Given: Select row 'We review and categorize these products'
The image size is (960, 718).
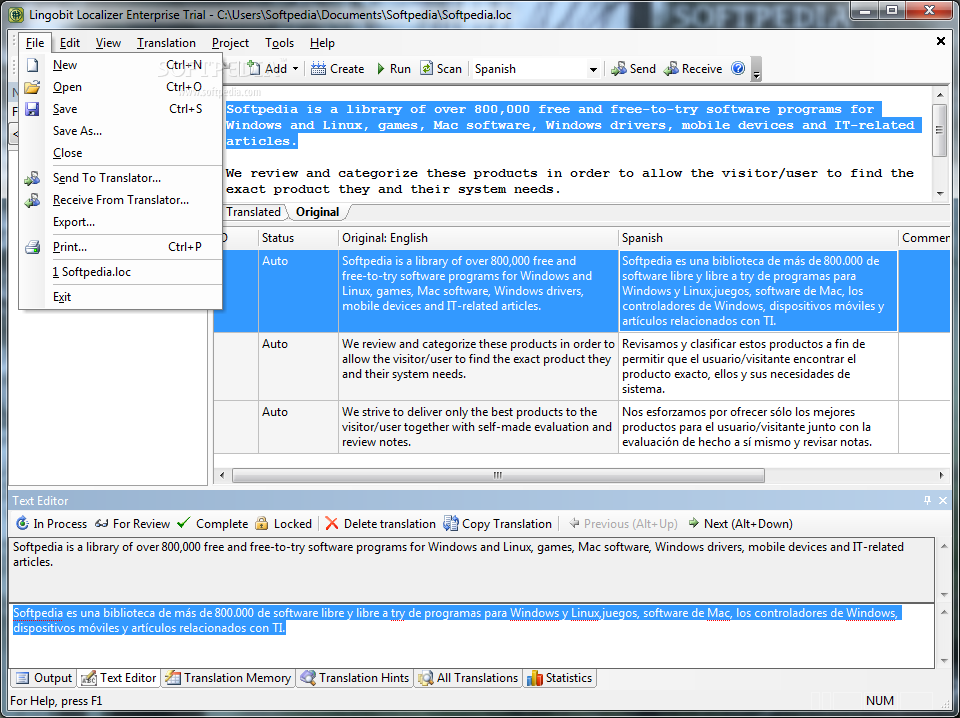Looking at the screenshot, I should 478,366.
